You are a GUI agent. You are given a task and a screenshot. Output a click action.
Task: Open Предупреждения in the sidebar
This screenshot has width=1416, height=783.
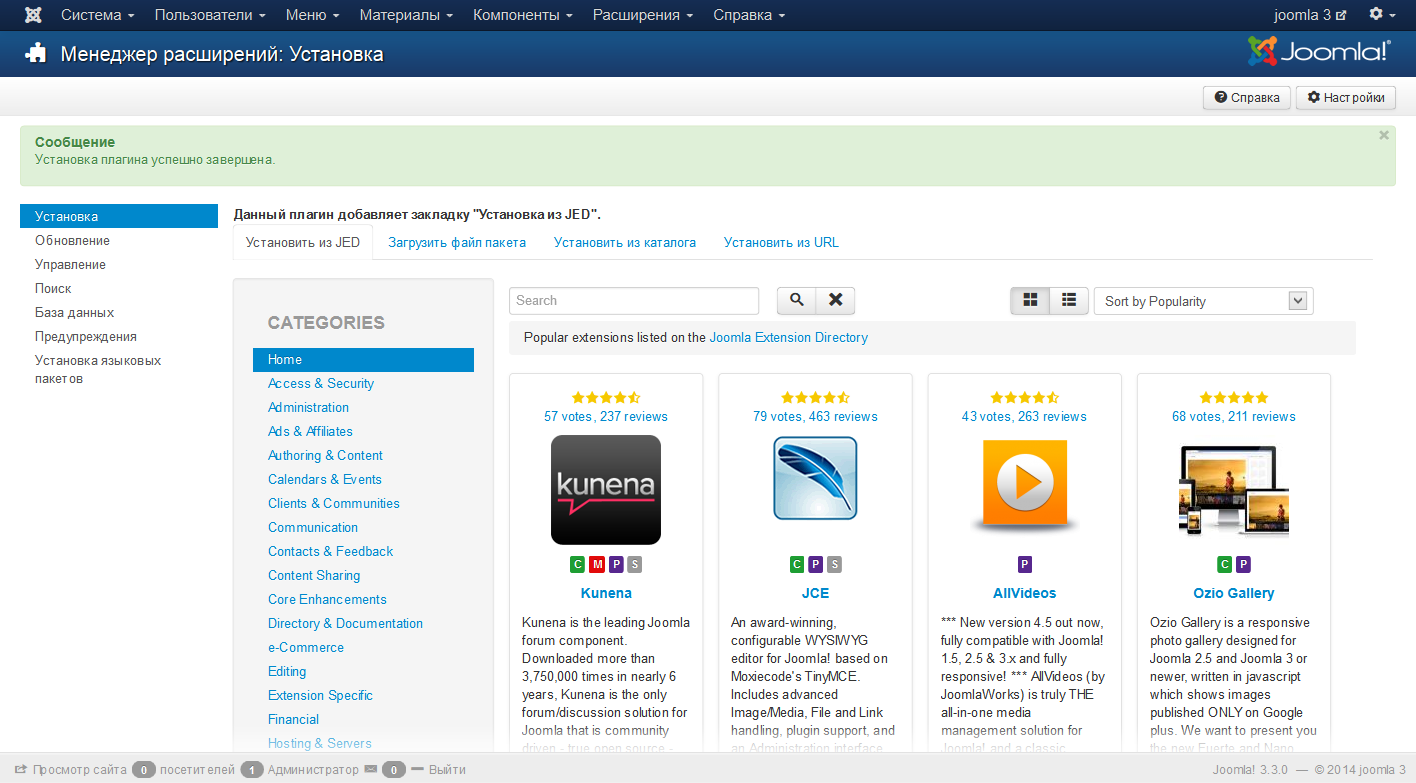tap(86, 337)
